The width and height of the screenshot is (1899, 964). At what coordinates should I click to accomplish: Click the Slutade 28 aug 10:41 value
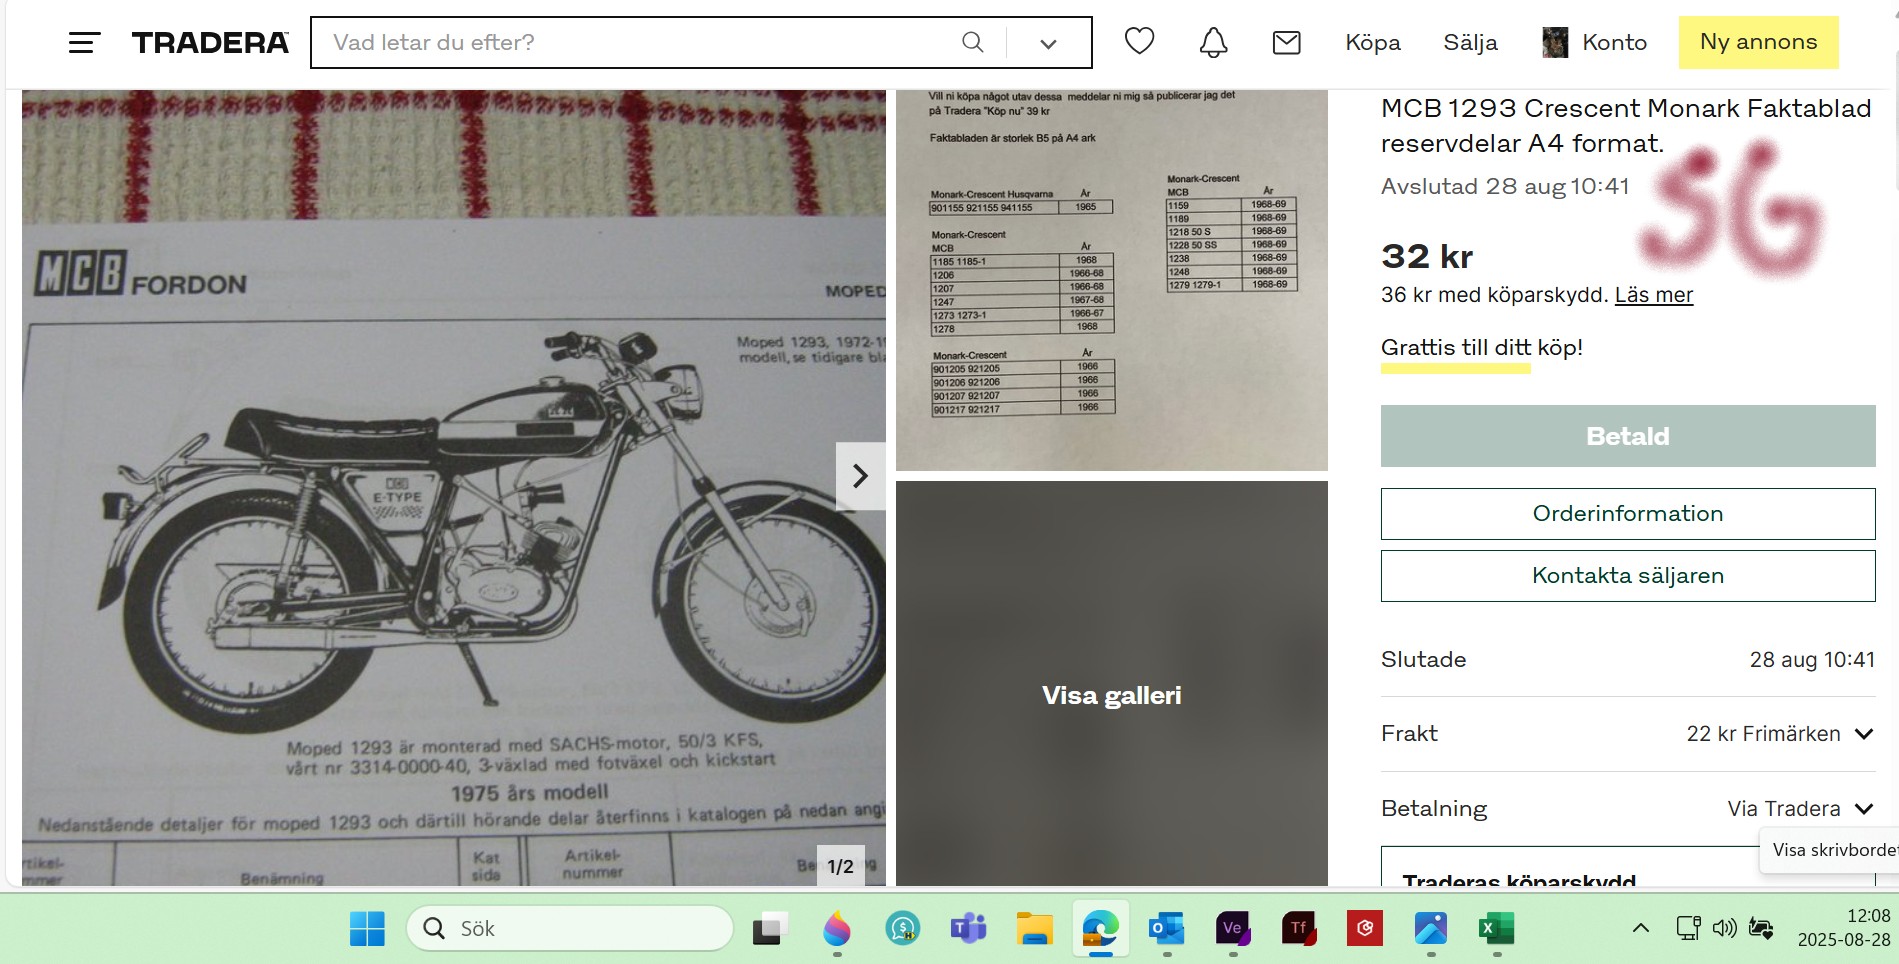point(1812,660)
